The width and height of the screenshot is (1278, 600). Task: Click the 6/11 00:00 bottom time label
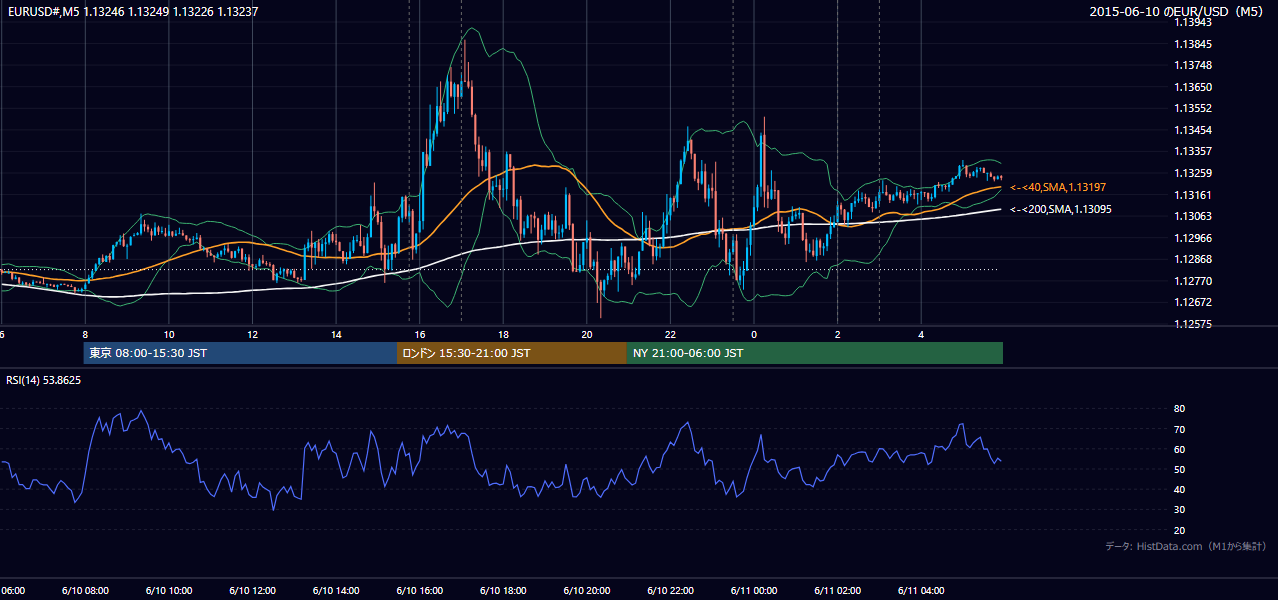point(755,590)
